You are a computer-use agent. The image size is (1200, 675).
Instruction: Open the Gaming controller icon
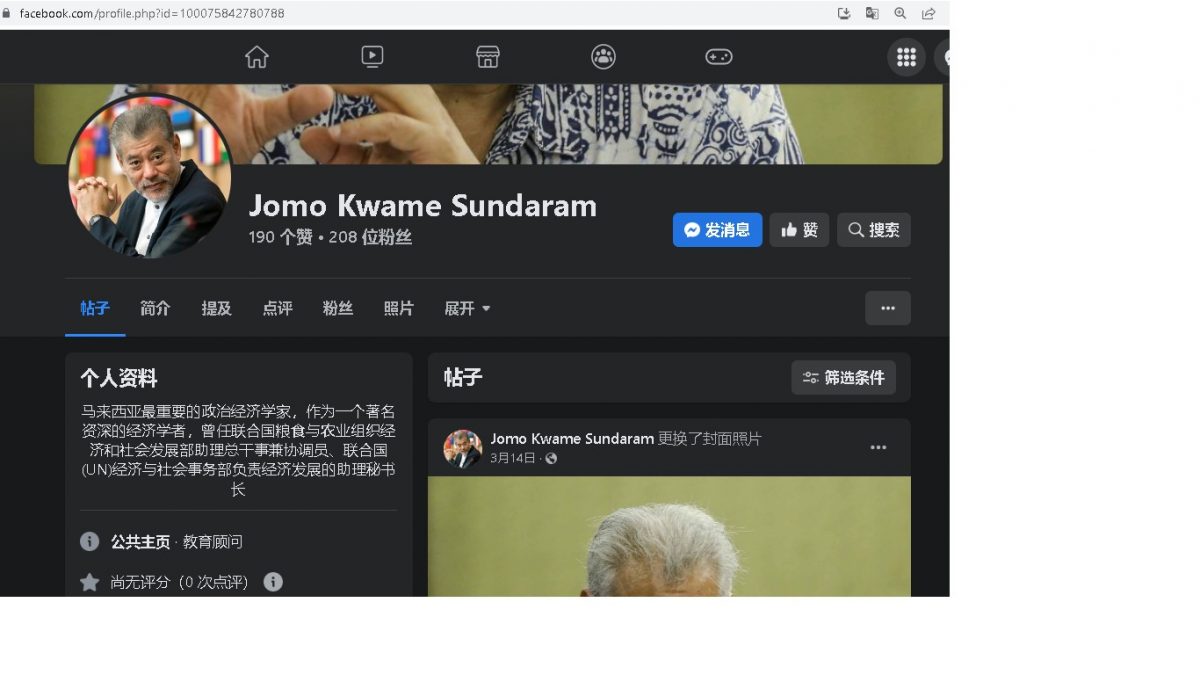(719, 57)
